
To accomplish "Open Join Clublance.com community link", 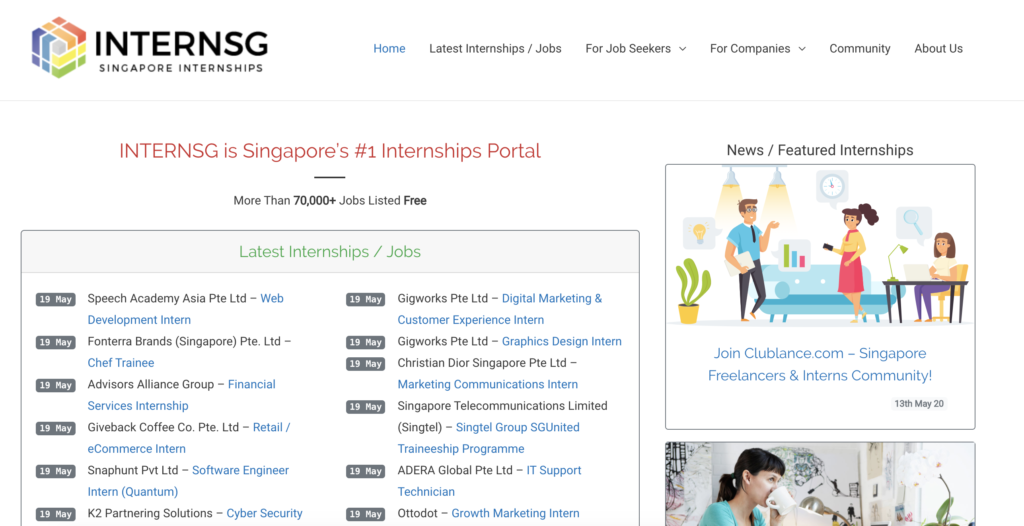I will click(820, 364).
